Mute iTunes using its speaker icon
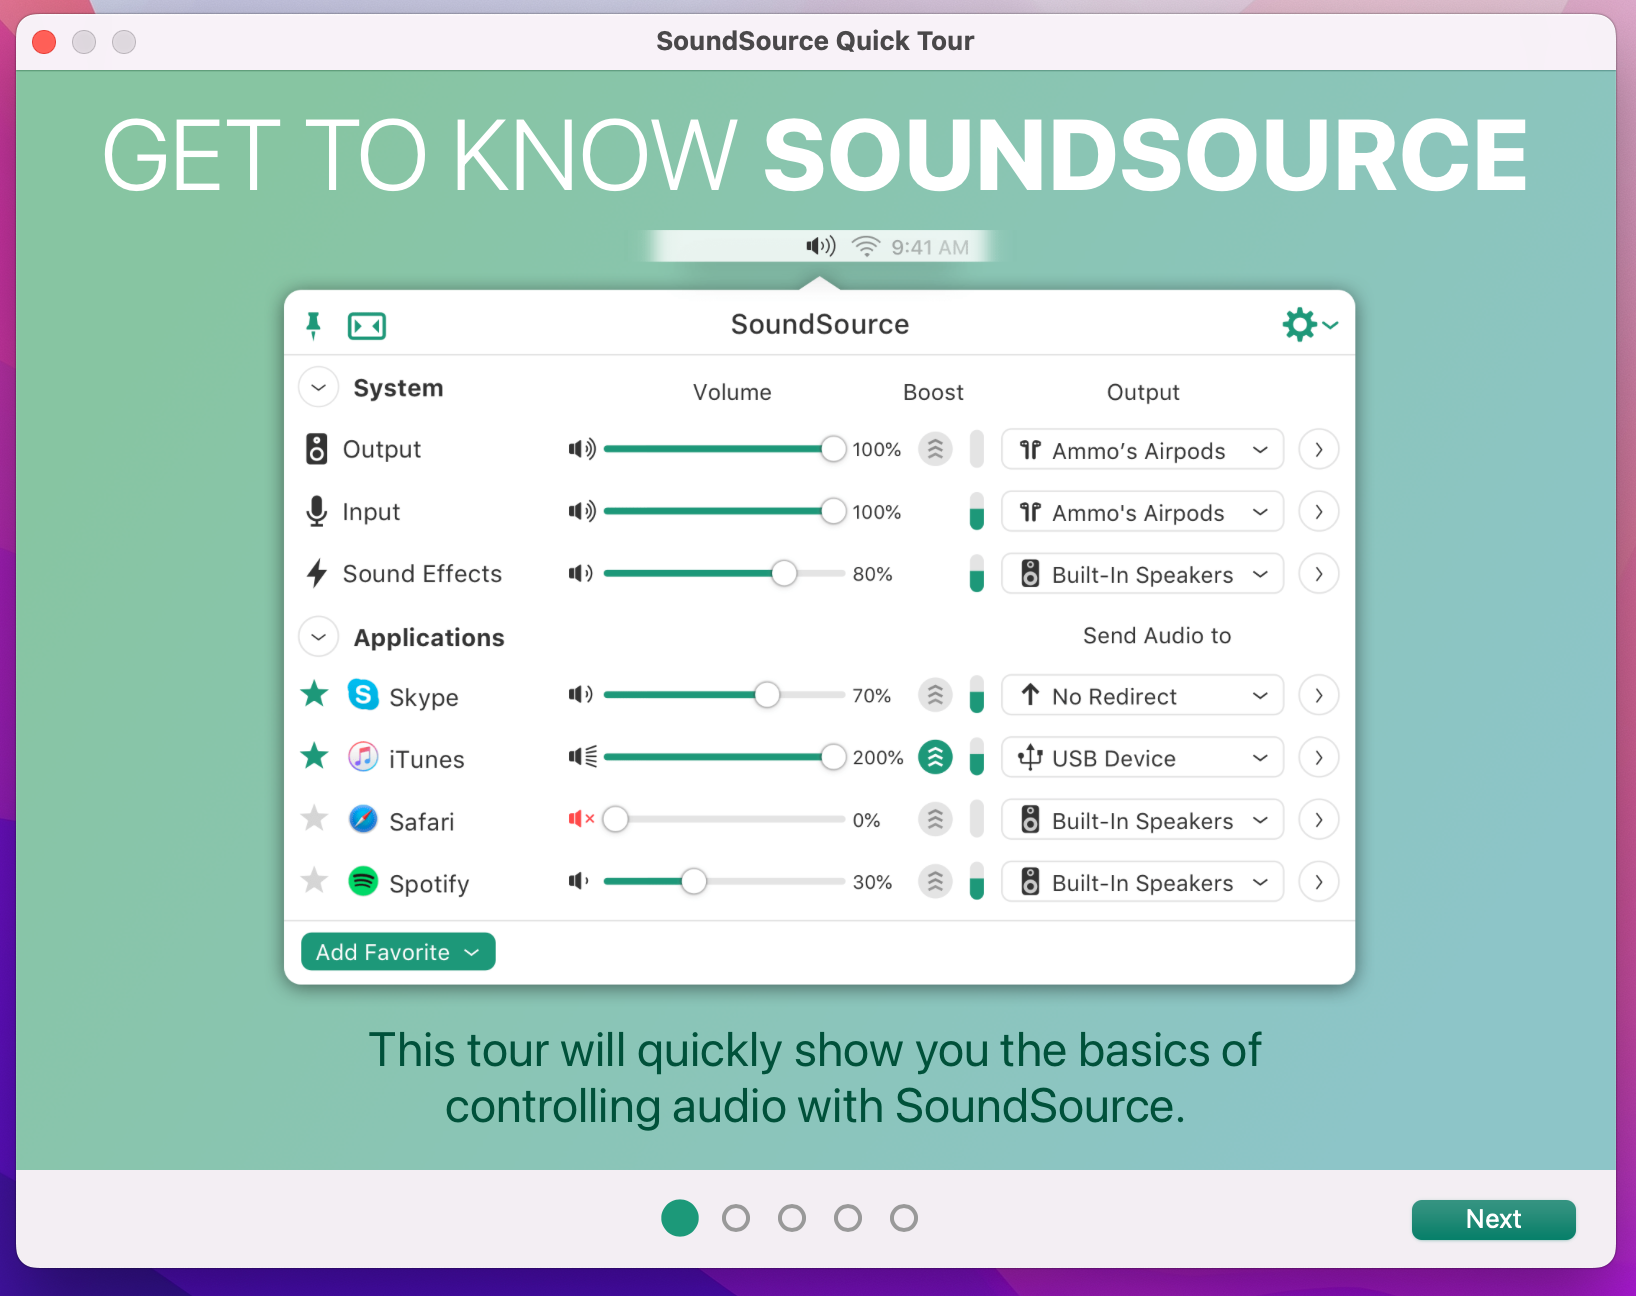 pyautogui.click(x=583, y=757)
